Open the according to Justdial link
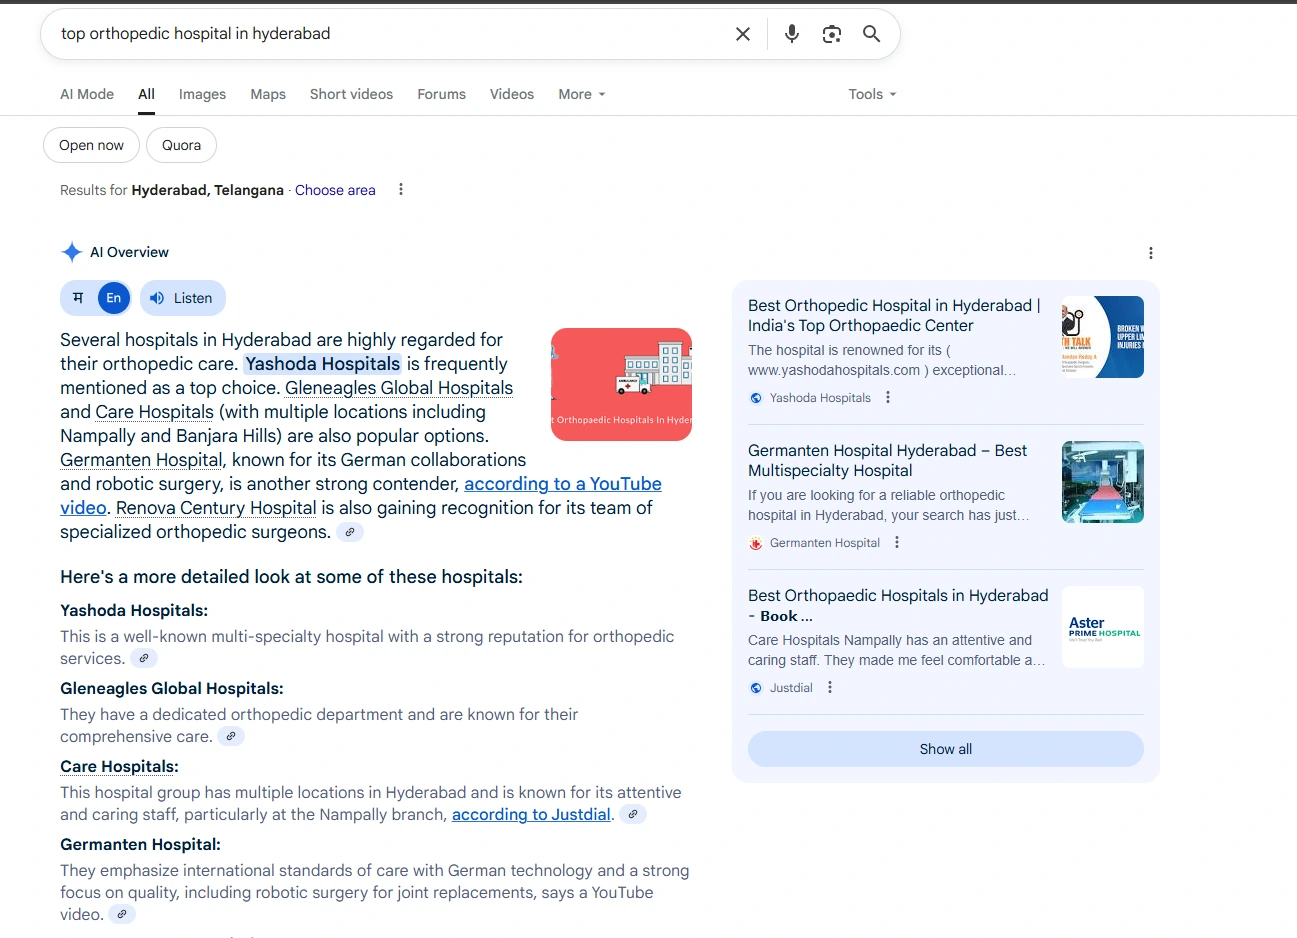 531,814
